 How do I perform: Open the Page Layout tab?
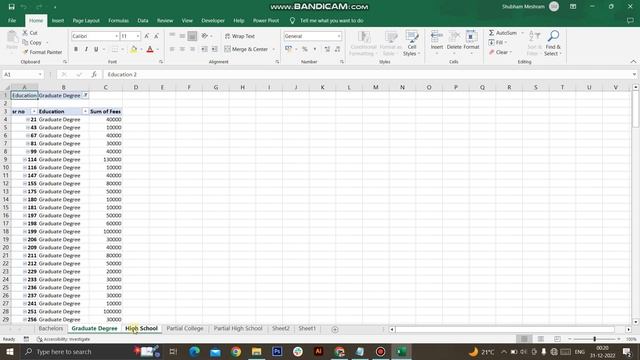click(x=86, y=20)
